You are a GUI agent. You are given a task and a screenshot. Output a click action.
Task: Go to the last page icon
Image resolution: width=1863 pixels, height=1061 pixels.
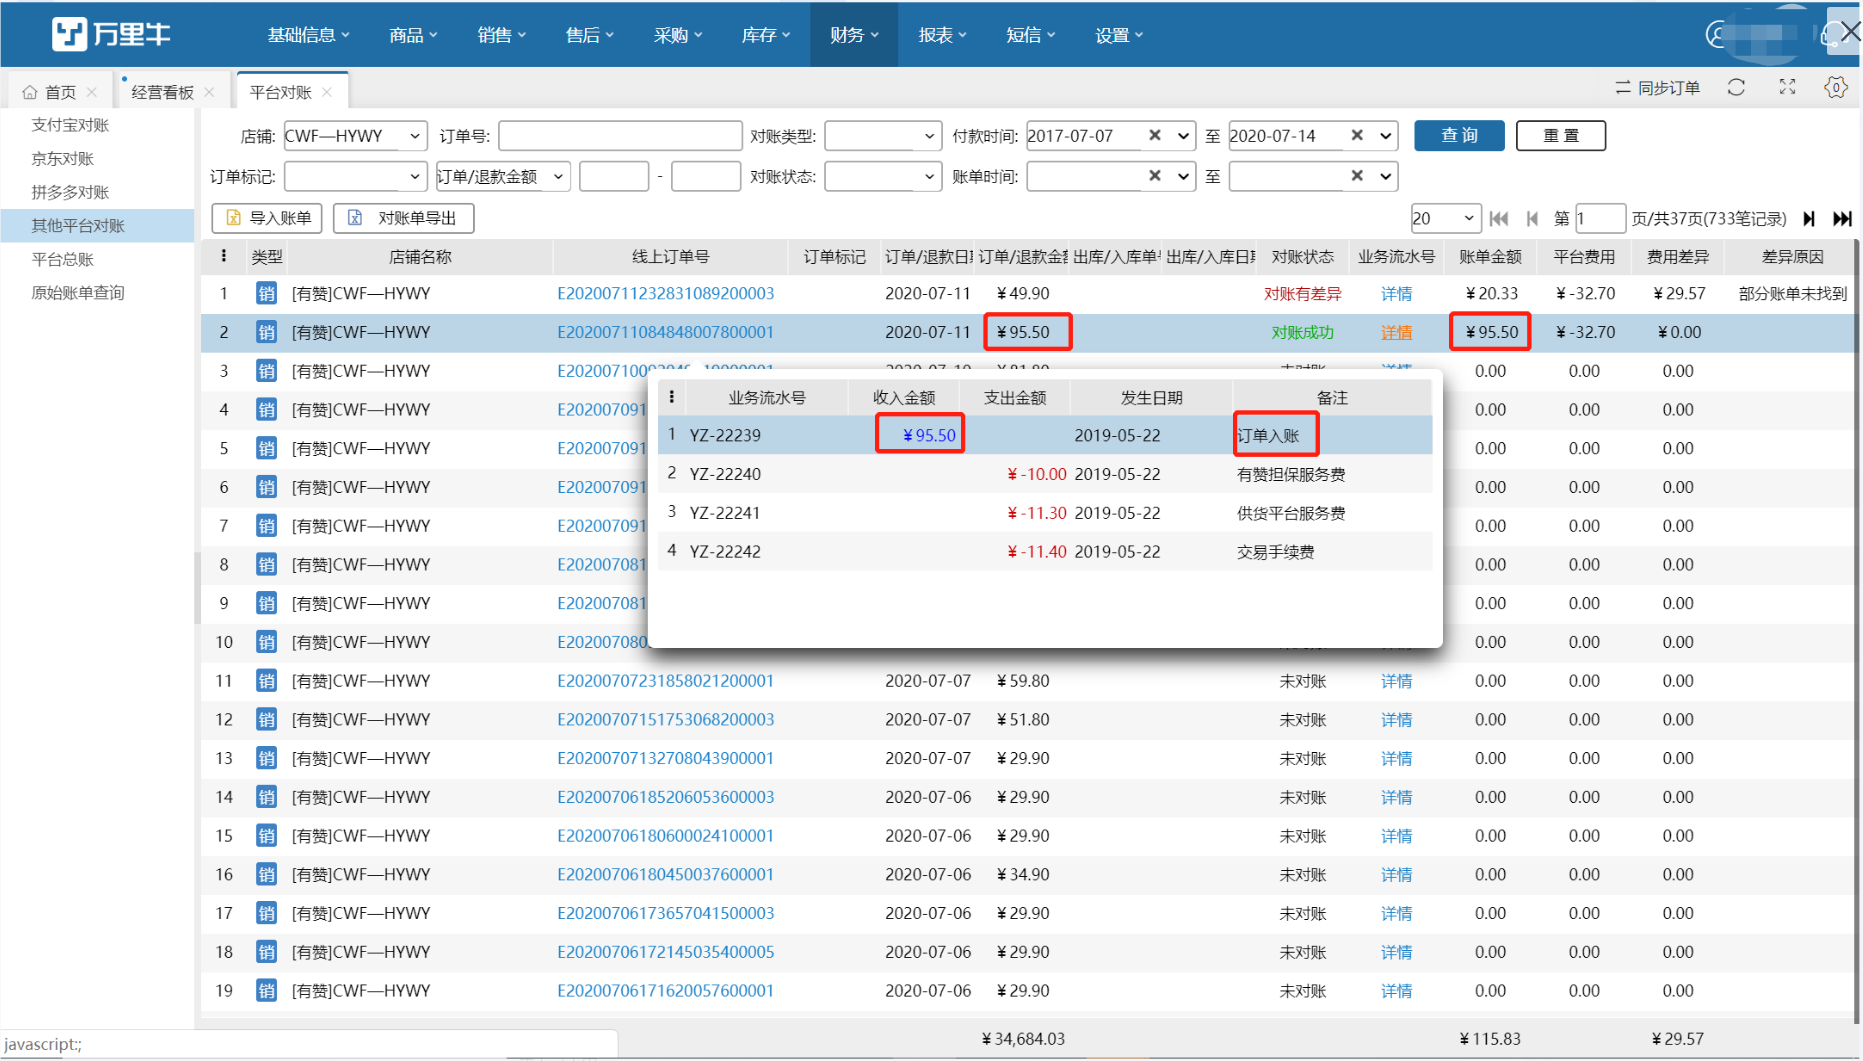[1842, 218]
